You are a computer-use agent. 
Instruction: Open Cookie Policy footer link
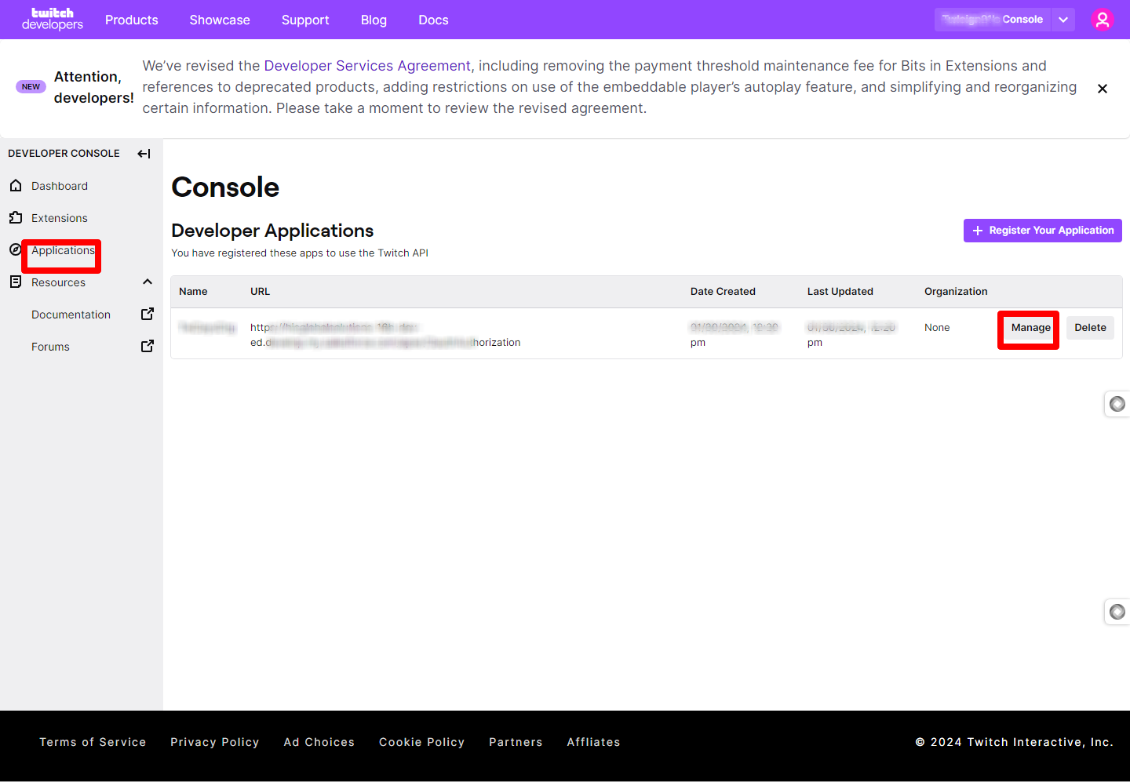[x=422, y=742]
